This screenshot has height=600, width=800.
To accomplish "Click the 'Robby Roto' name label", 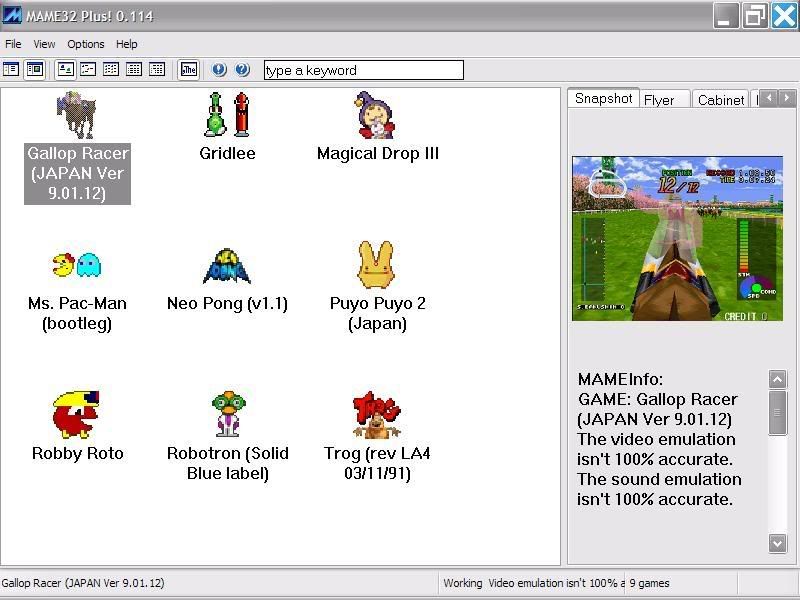I will pos(78,453).
